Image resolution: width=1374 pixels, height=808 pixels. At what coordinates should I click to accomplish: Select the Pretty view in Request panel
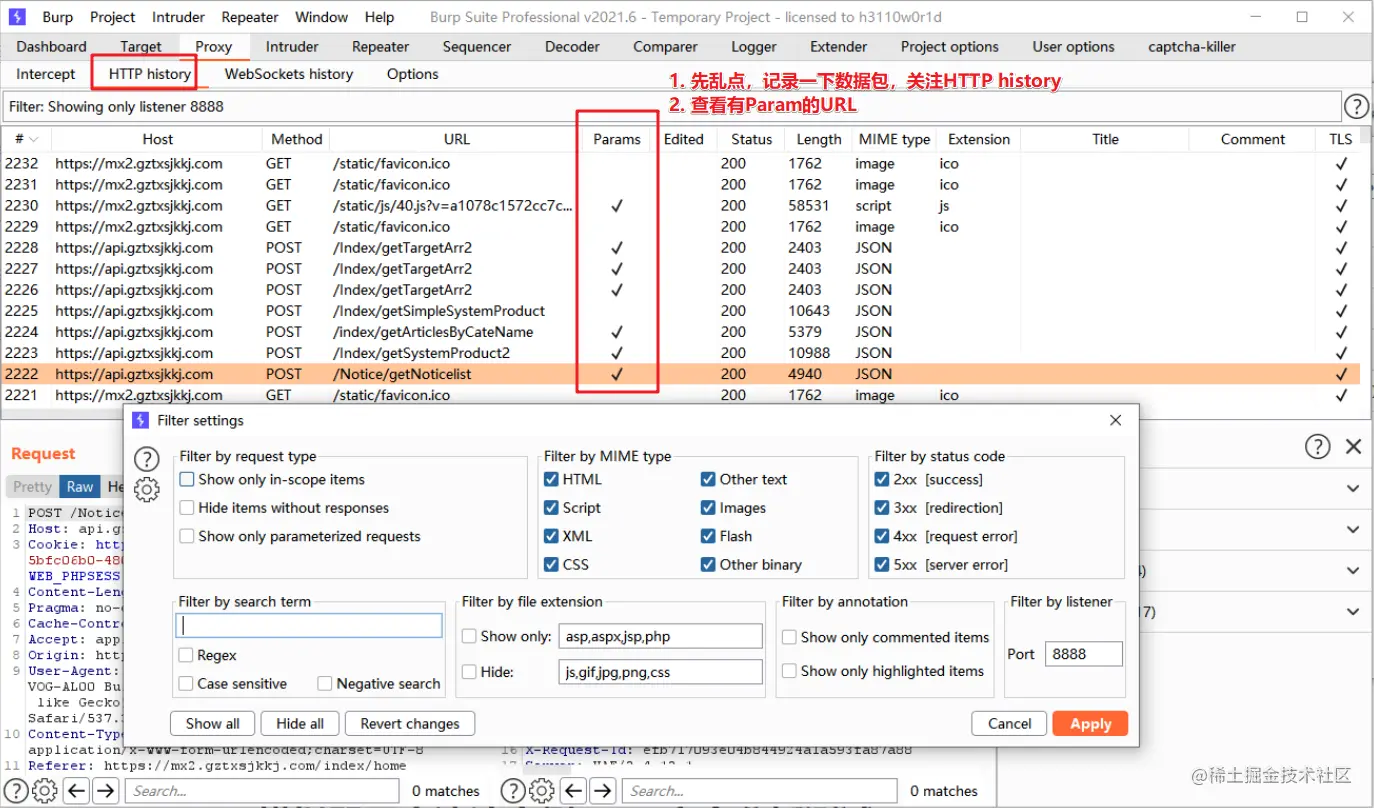(x=32, y=487)
